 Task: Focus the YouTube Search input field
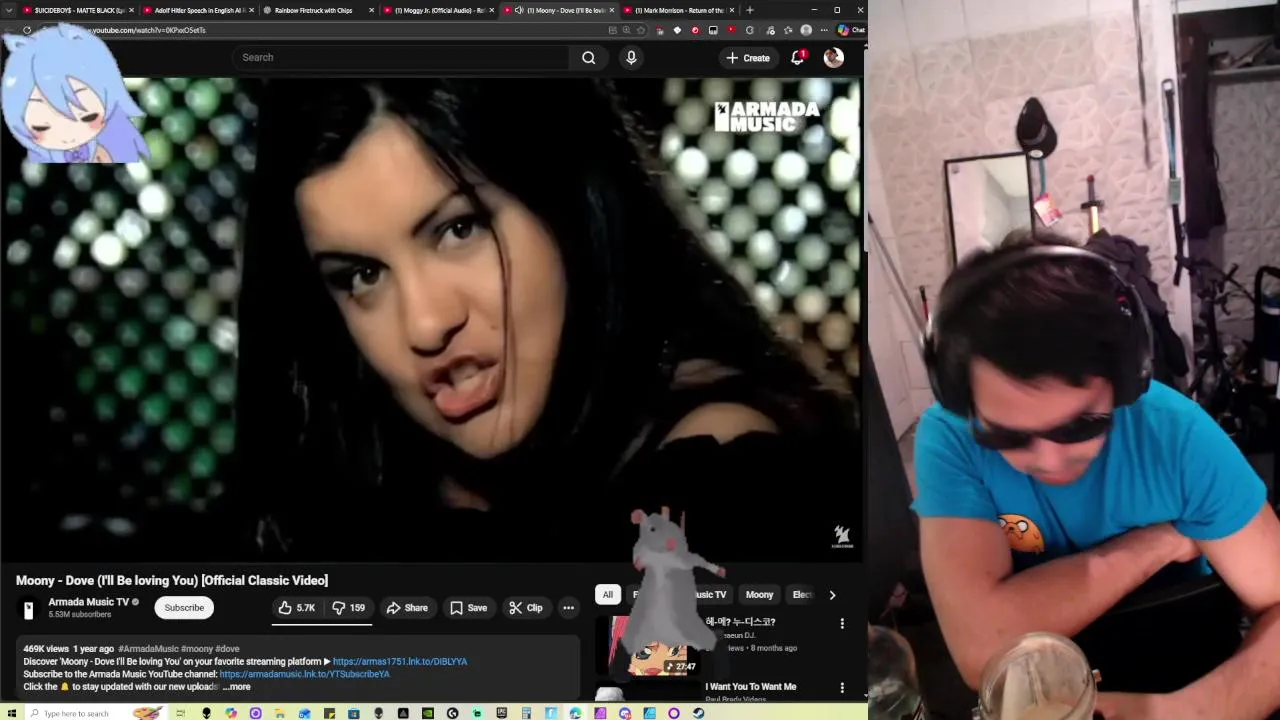pos(402,58)
